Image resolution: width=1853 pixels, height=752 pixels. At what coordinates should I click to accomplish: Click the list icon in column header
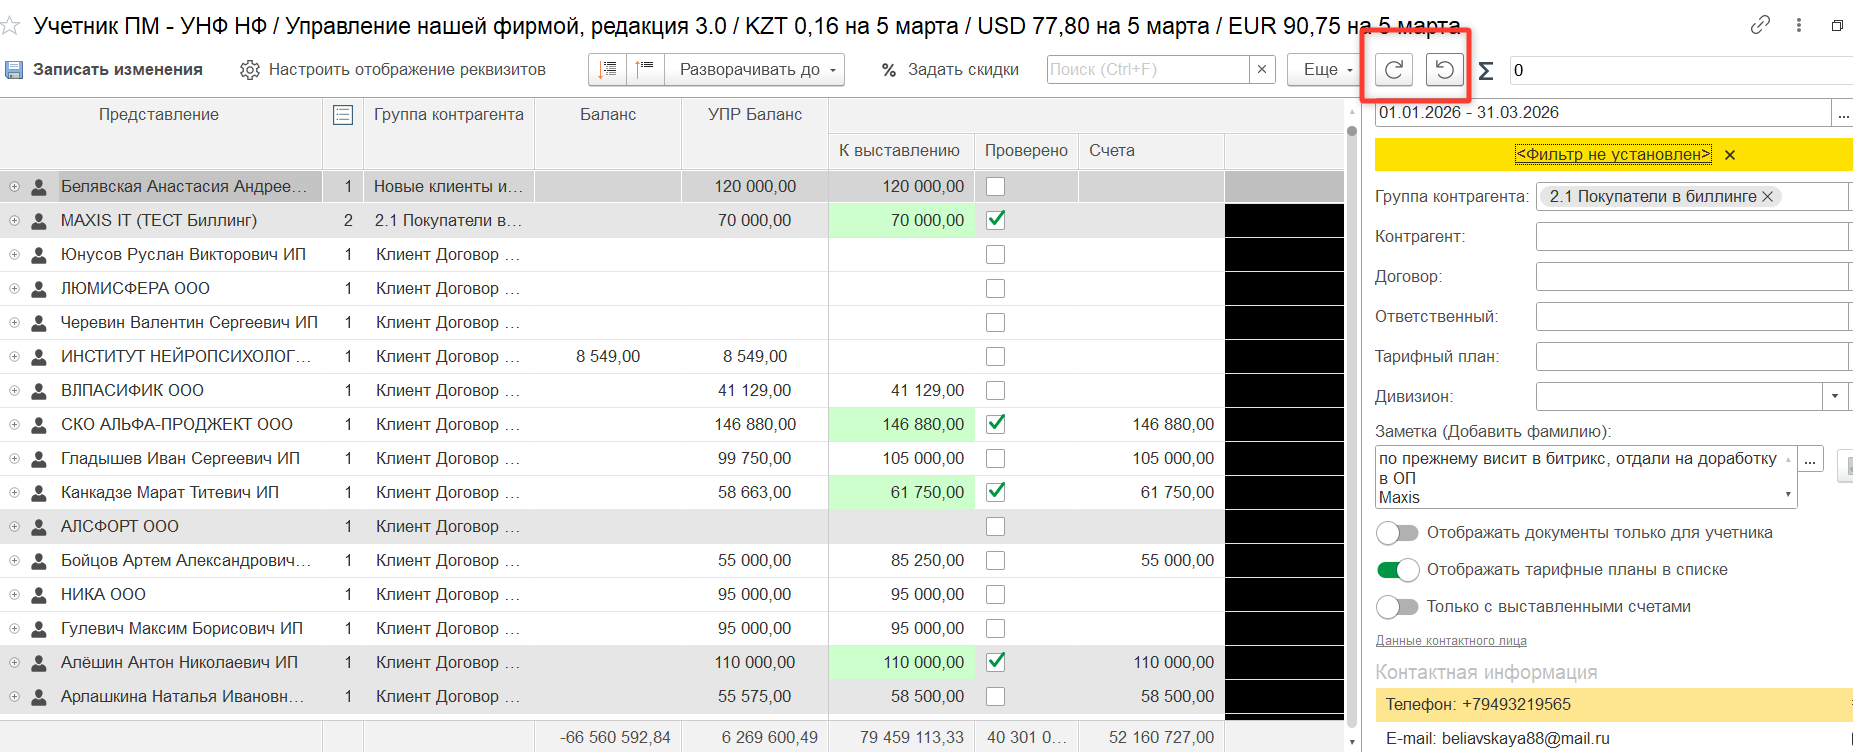343,115
